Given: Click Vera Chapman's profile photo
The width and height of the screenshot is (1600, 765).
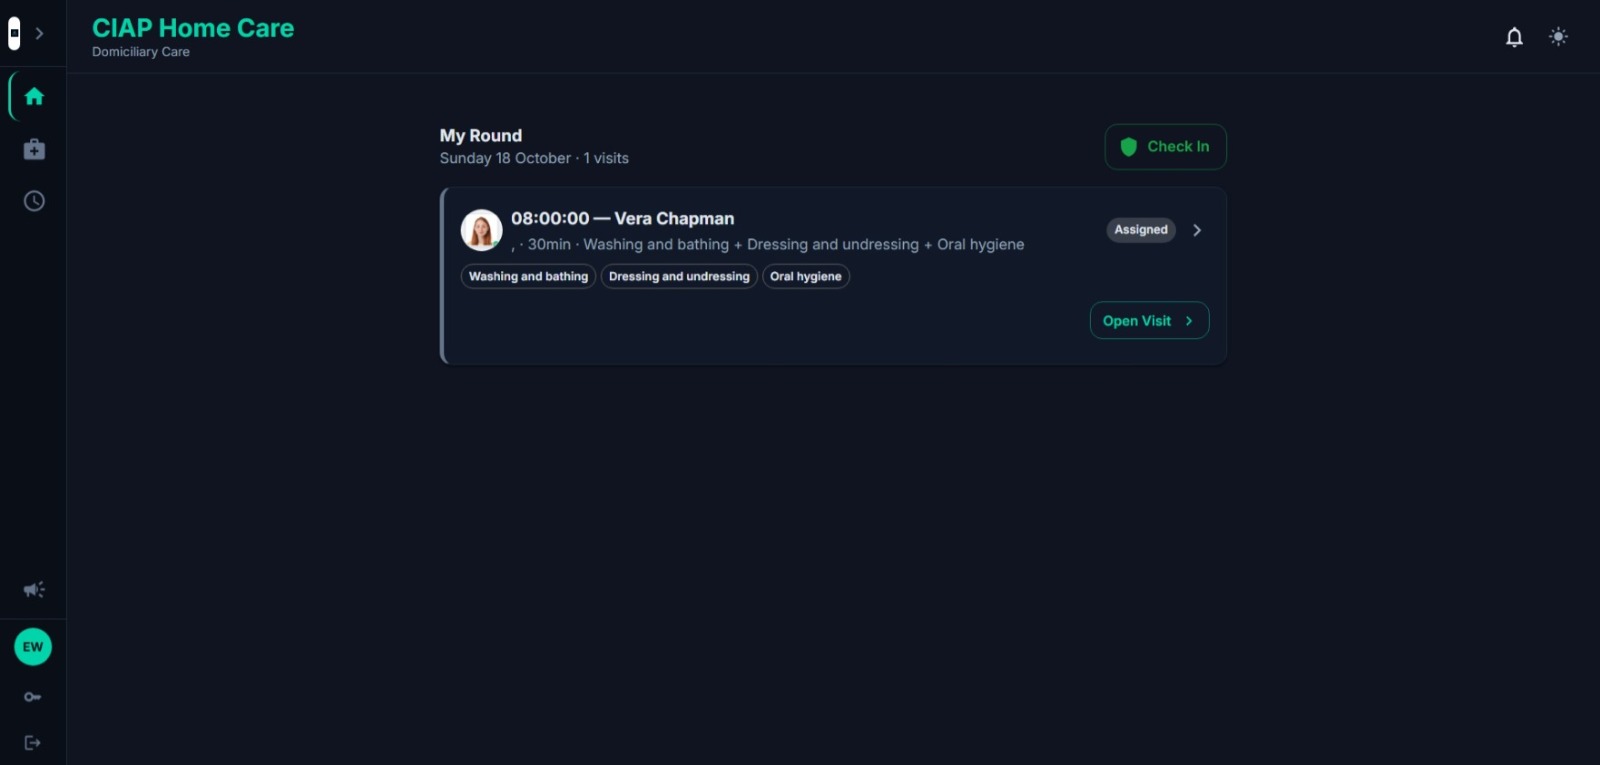Looking at the screenshot, I should [481, 230].
